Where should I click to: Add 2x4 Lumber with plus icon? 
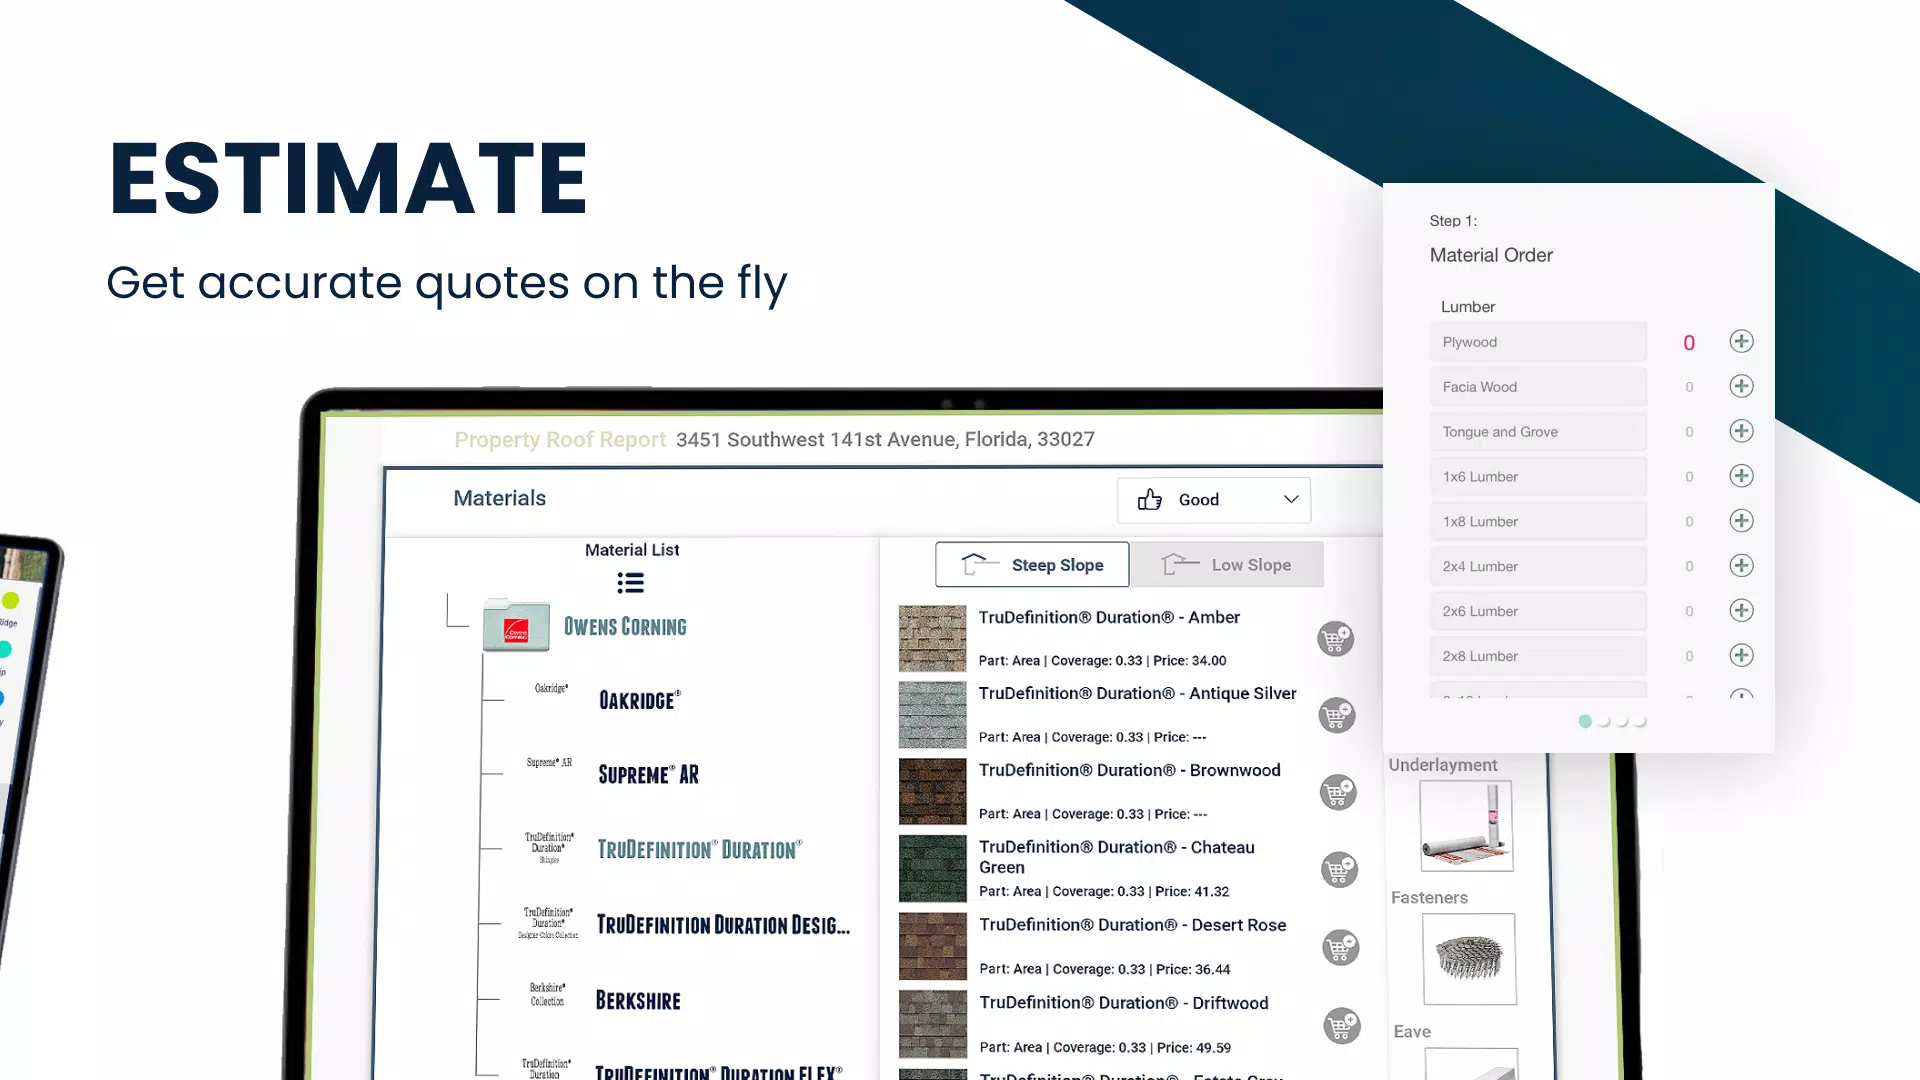1741,566
